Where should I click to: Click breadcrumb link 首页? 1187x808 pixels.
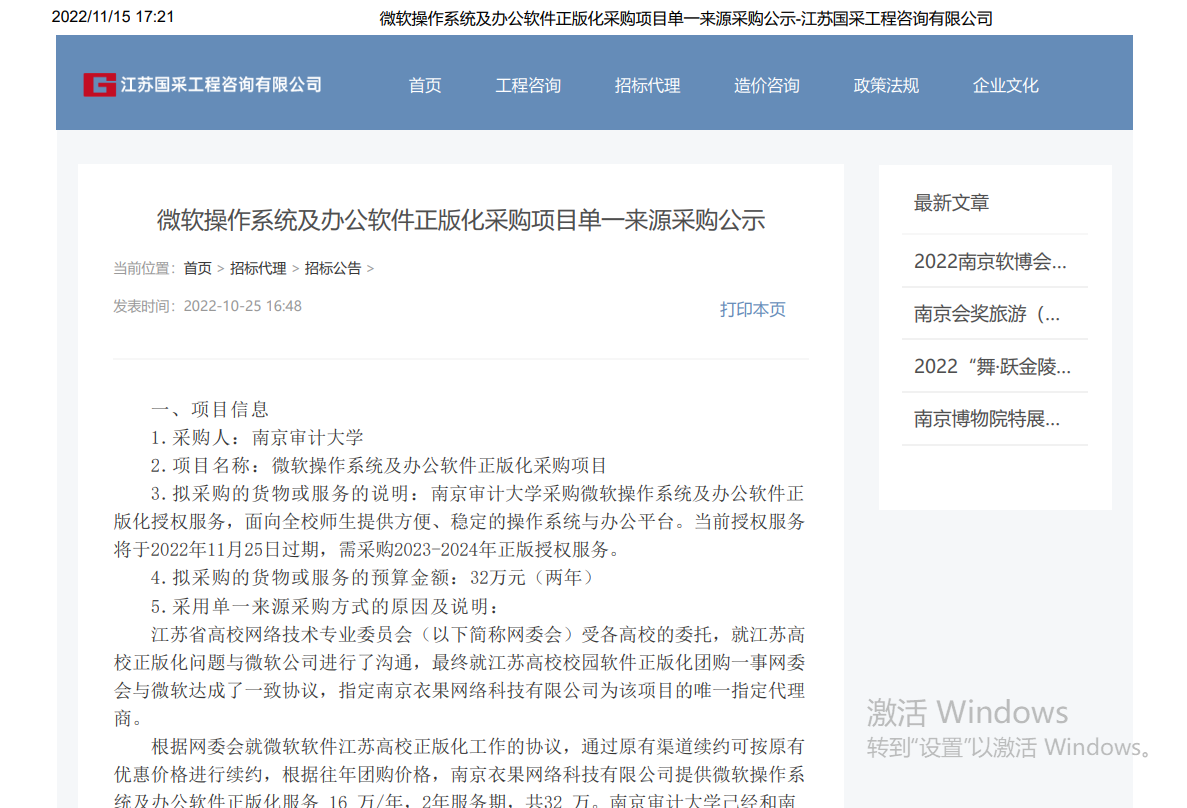198,268
